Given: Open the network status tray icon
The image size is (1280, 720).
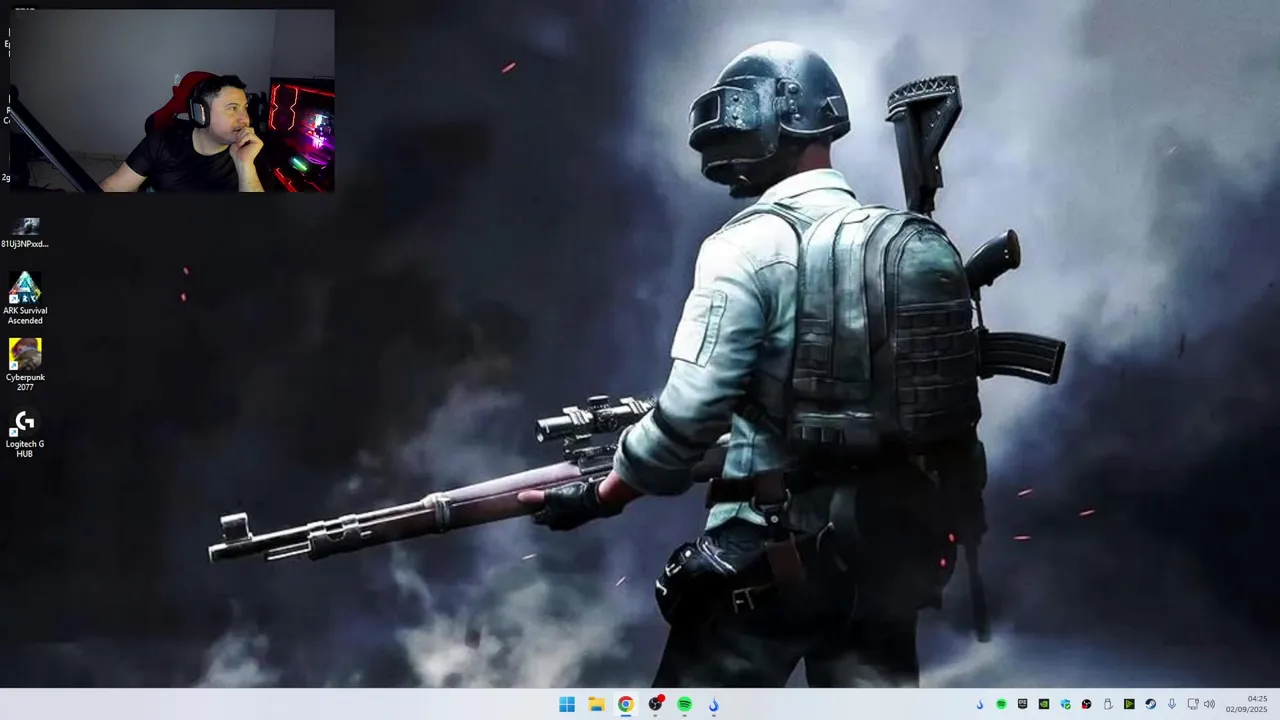Looking at the screenshot, I should 1193,704.
